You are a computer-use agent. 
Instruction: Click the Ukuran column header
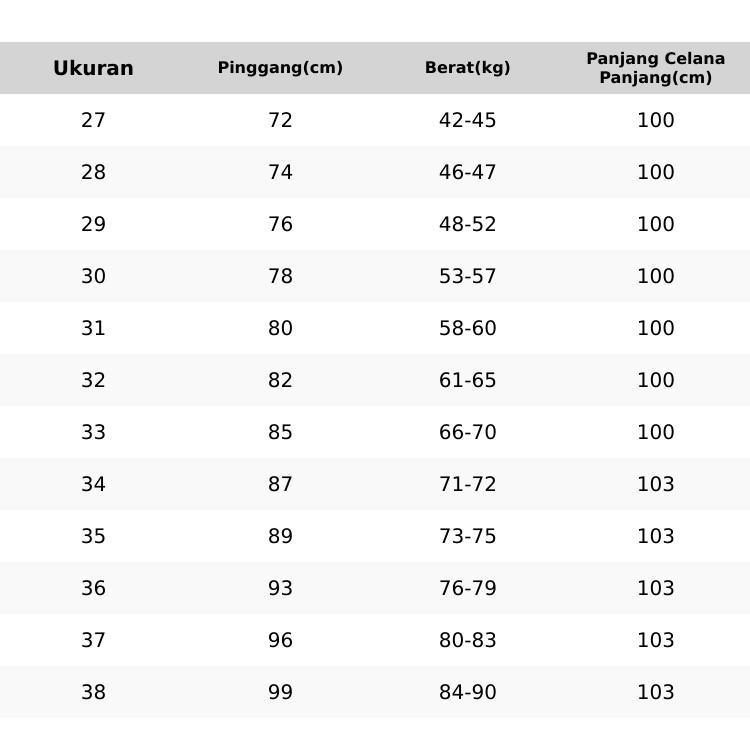point(93,68)
